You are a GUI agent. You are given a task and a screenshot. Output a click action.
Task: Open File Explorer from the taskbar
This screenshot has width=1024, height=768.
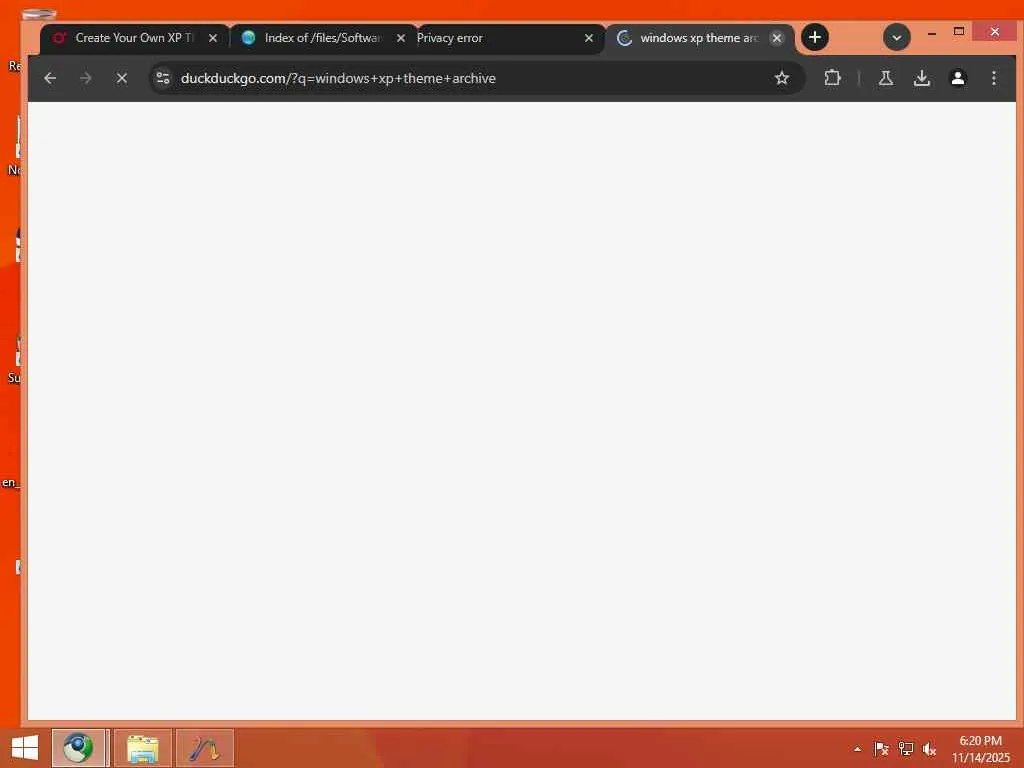coord(142,748)
